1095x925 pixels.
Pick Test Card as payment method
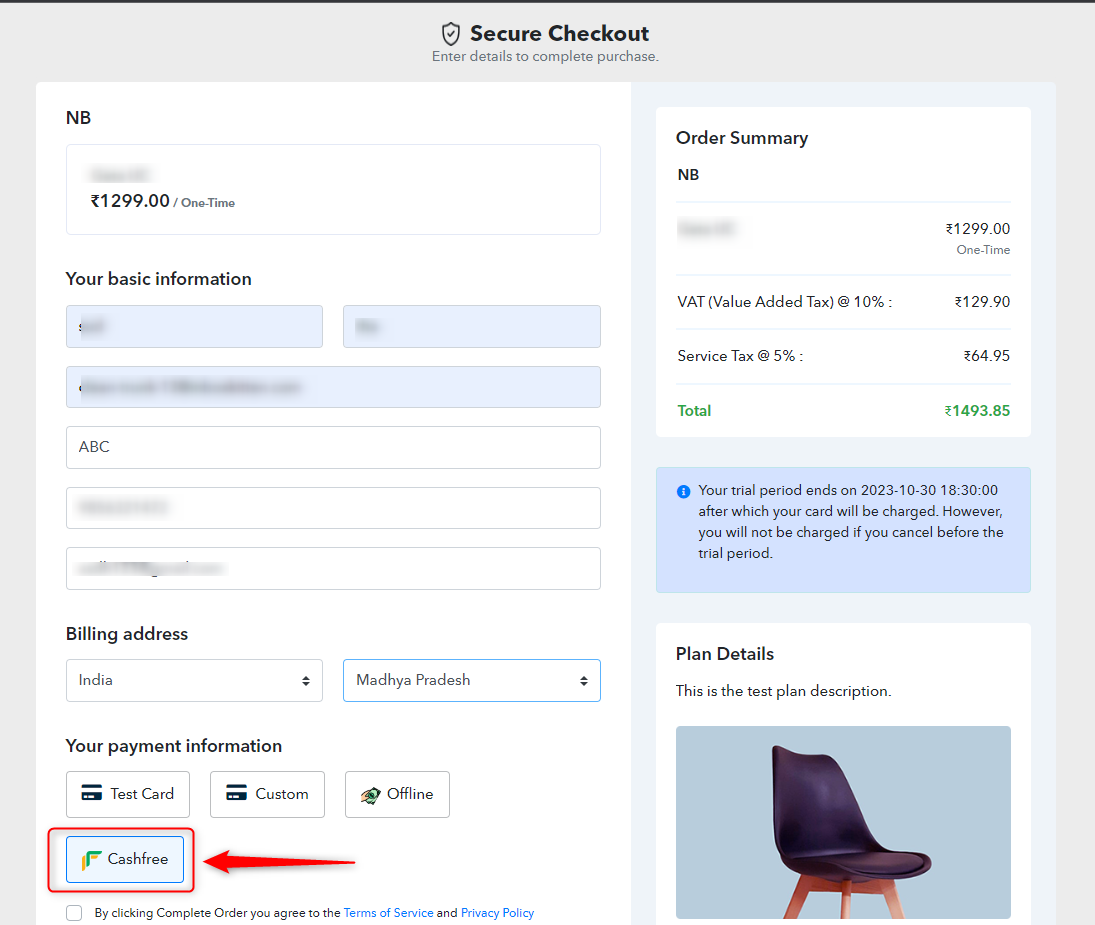128,794
